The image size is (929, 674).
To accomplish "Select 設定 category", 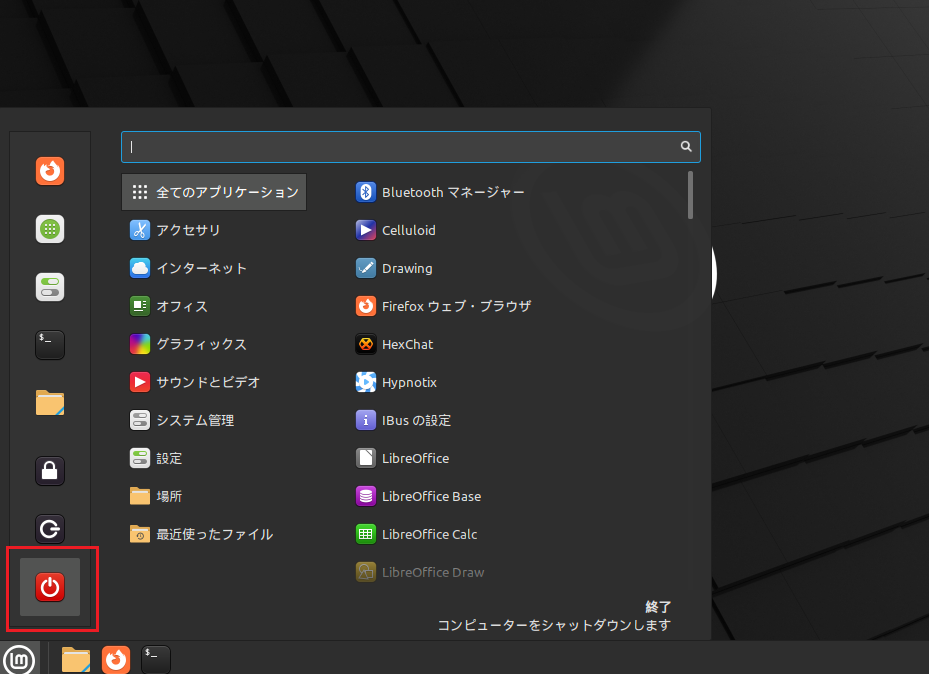I will click(x=214, y=458).
